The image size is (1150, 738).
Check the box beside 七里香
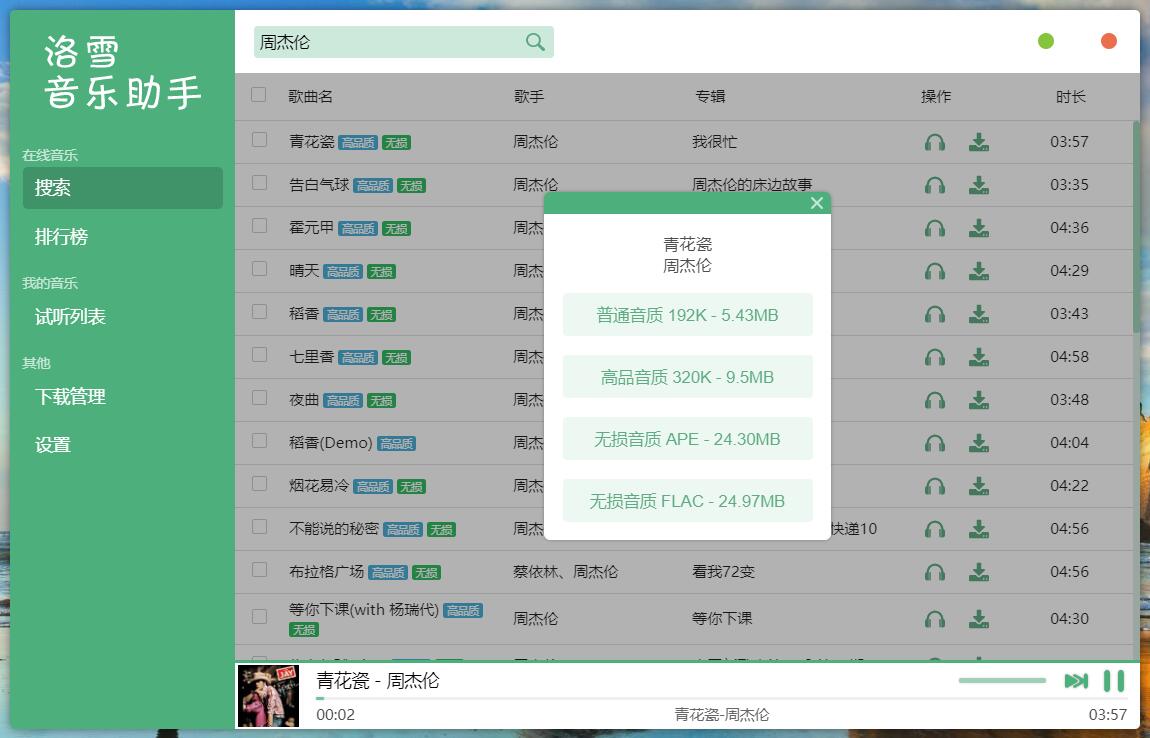click(259, 354)
